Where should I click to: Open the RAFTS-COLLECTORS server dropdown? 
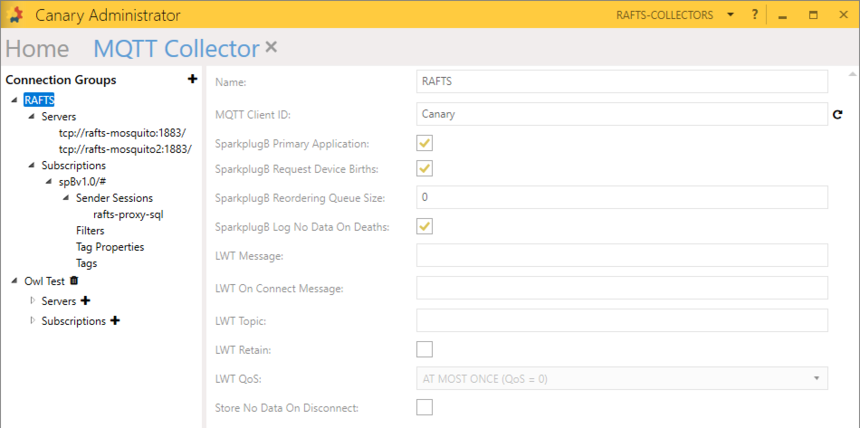pyautogui.click(x=731, y=15)
